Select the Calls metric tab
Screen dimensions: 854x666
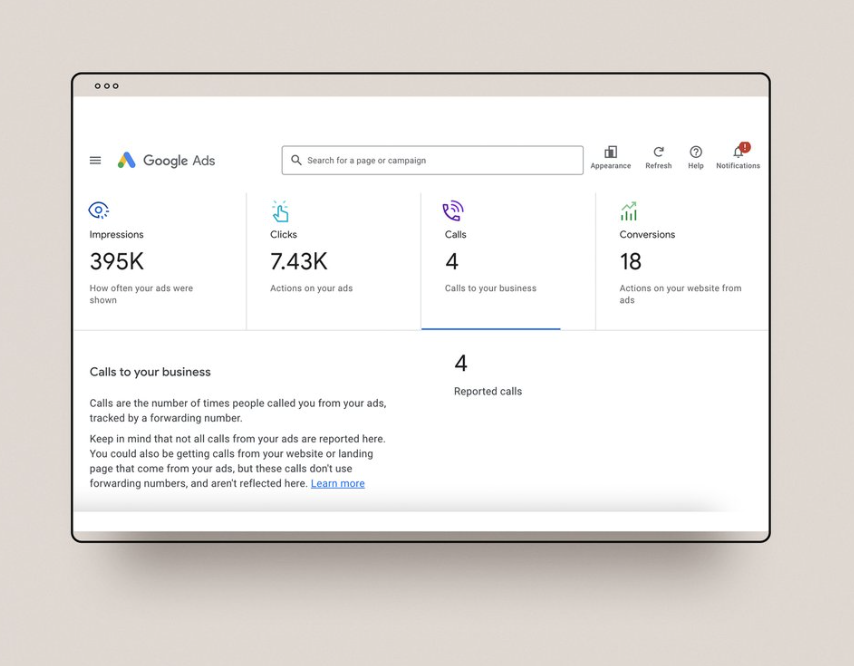point(508,261)
